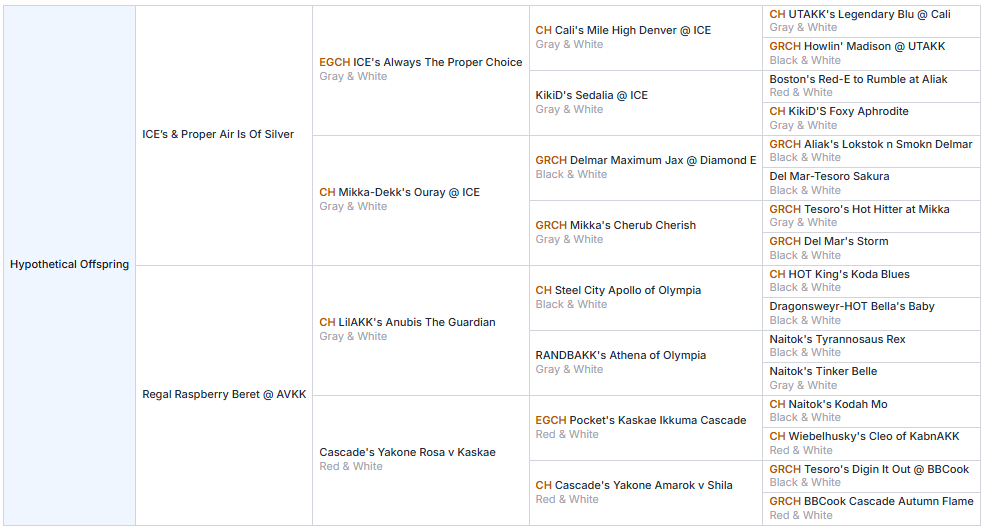Screen dimensions: 985x530
Task: Click Cali's Mile High Denver @ ICE
Action: click(x=632, y=30)
